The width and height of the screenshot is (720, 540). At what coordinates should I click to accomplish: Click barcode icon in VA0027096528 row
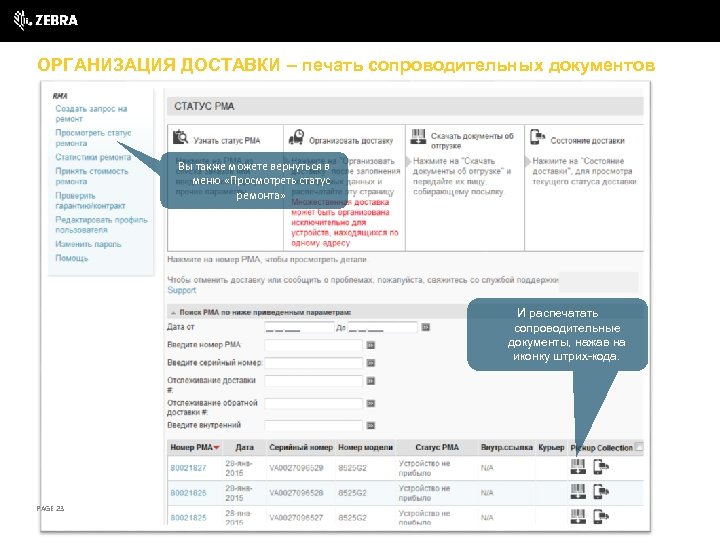[x=578, y=492]
